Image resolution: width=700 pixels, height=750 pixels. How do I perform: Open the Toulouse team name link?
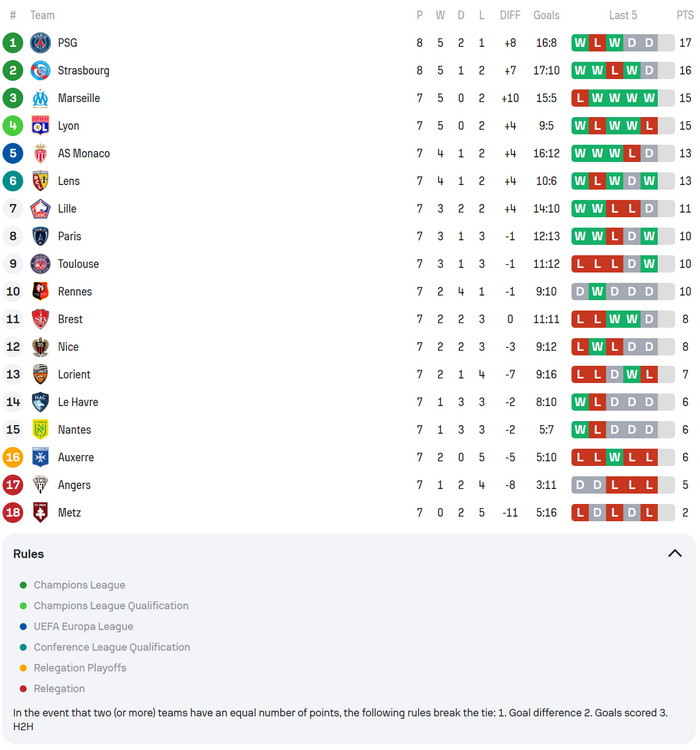(78, 264)
